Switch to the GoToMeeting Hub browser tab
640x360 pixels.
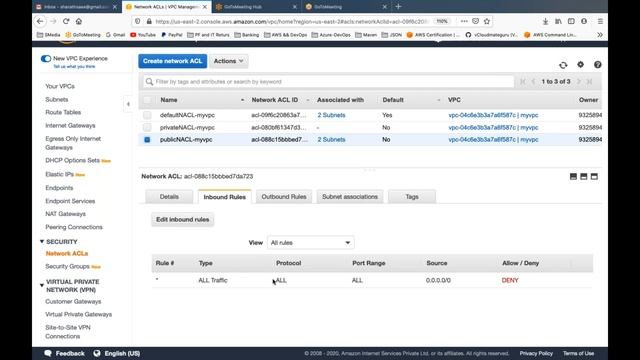255,7
